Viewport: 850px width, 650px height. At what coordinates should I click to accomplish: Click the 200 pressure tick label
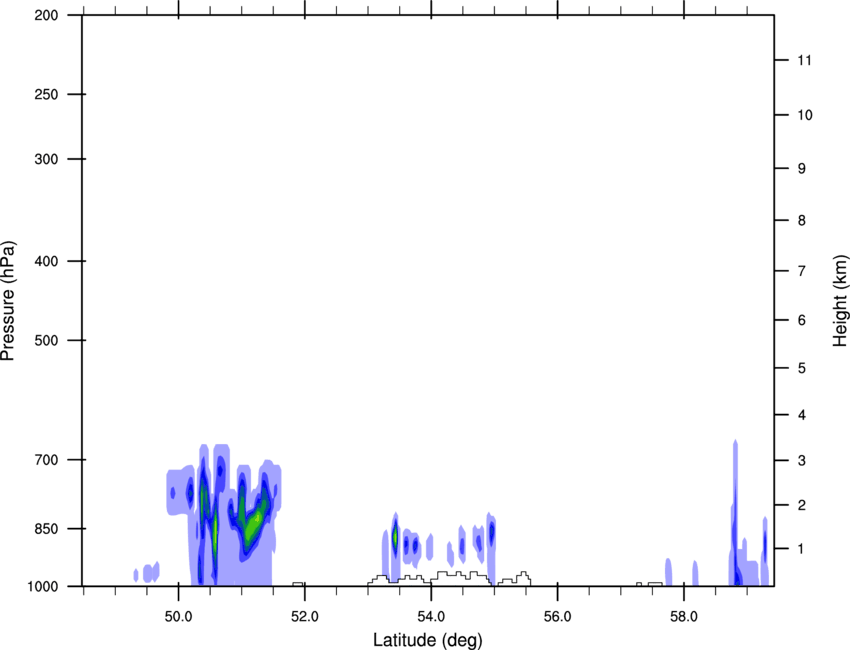coord(46,15)
